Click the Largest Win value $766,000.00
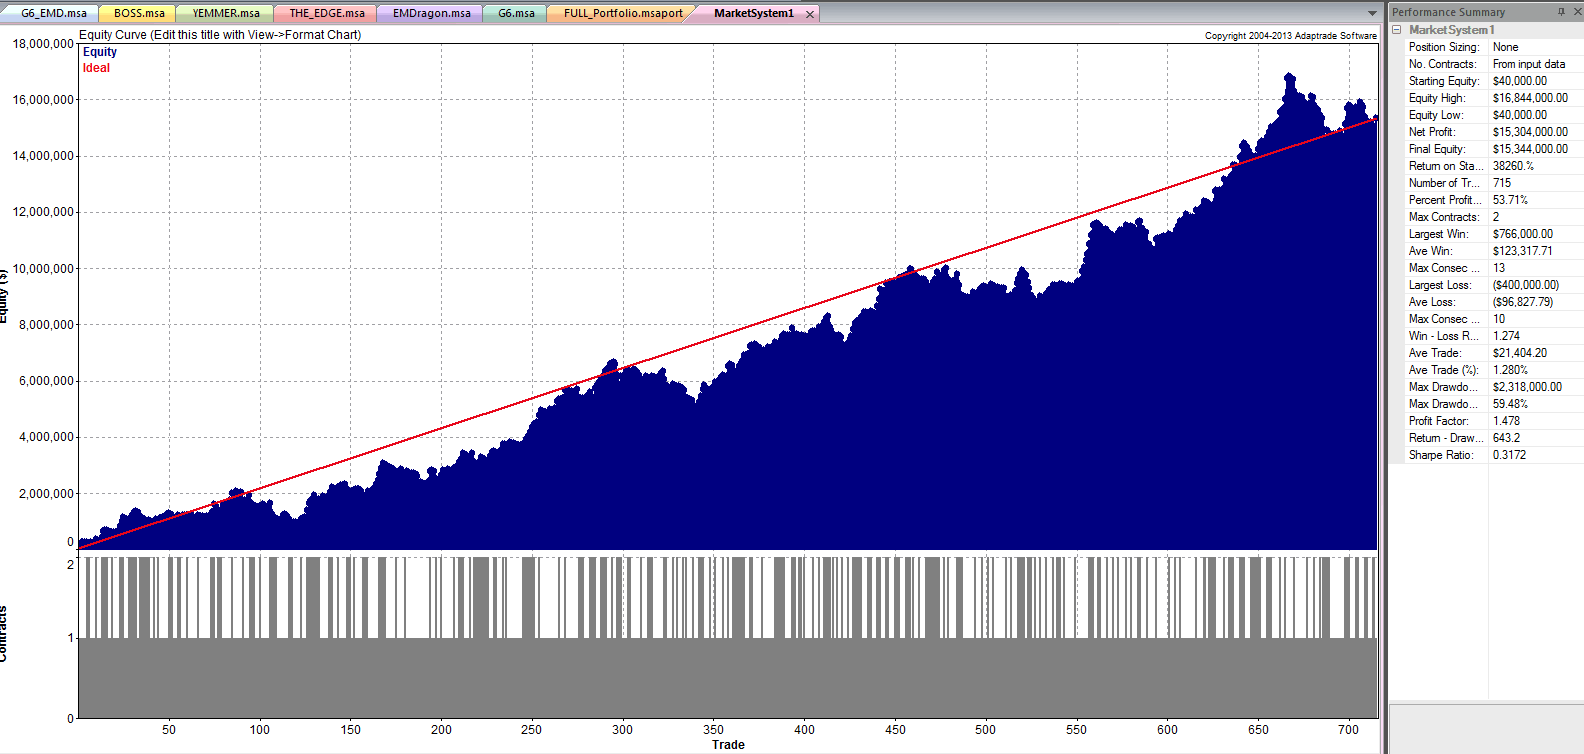This screenshot has width=1584, height=754. click(1523, 234)
